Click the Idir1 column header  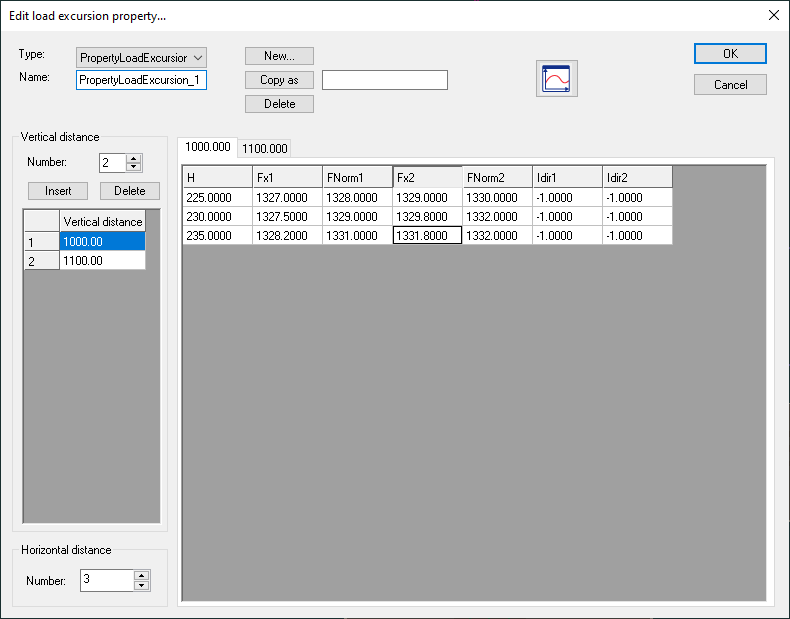pos(567,177)
